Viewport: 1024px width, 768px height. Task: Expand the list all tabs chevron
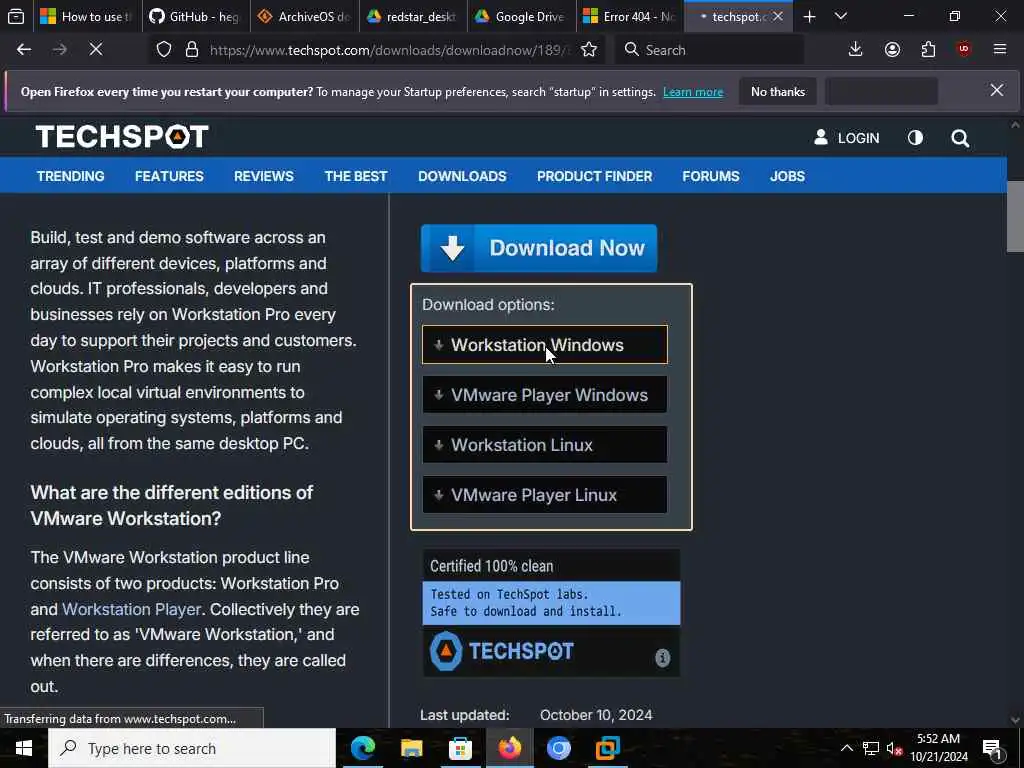pyautogui.click(x=841, y=16)
